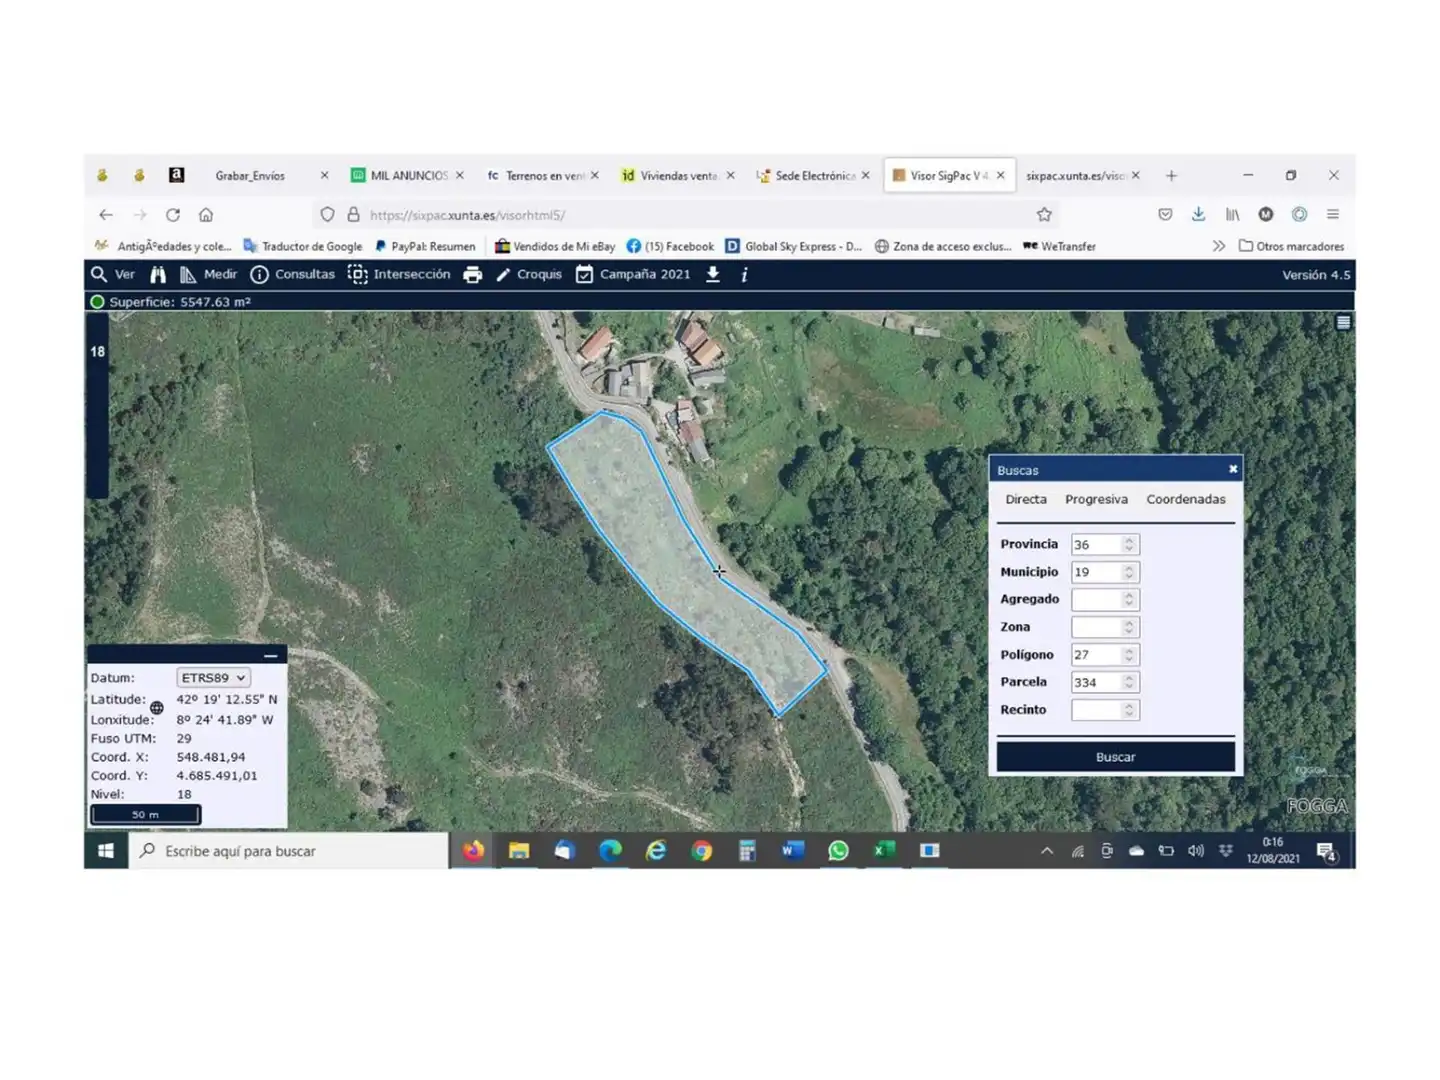The width and height of the screenshot is (1440, 1080).
Task: Open Traductor de Google bookmark
Action: (303, 246)
